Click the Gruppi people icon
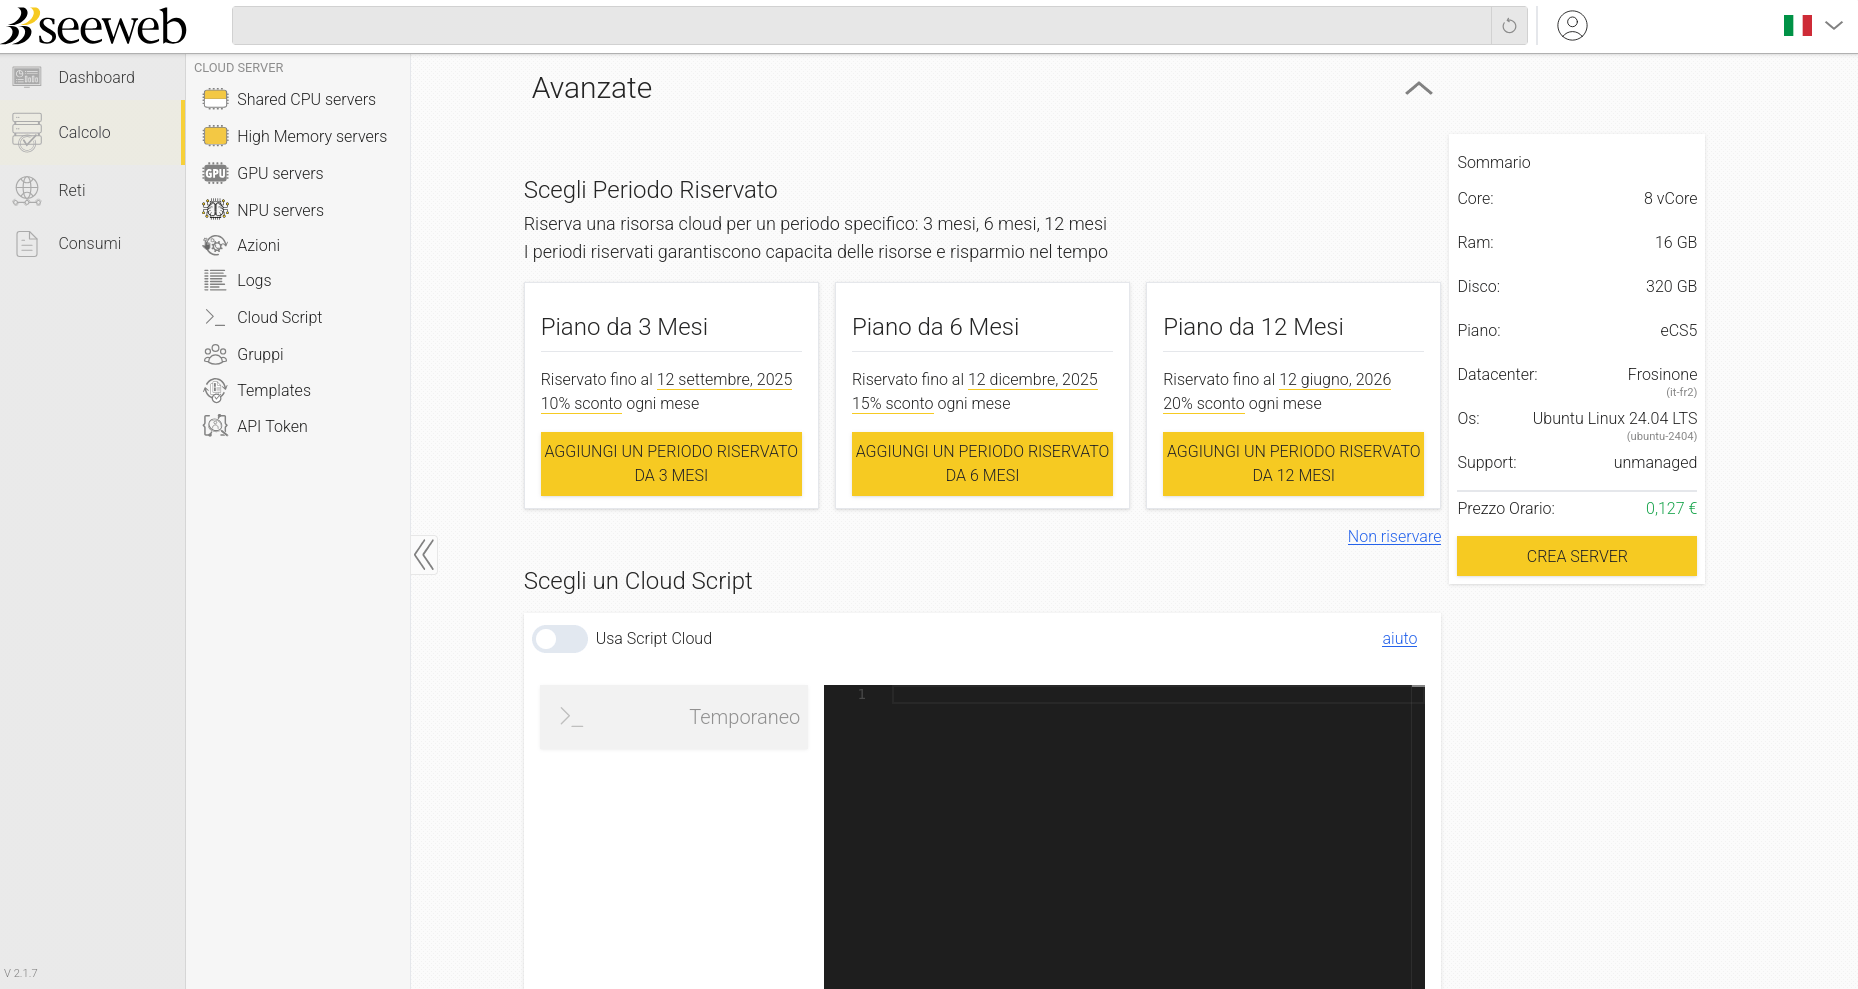The height and width of the screenshot is (989, 1858). (215, 354)
